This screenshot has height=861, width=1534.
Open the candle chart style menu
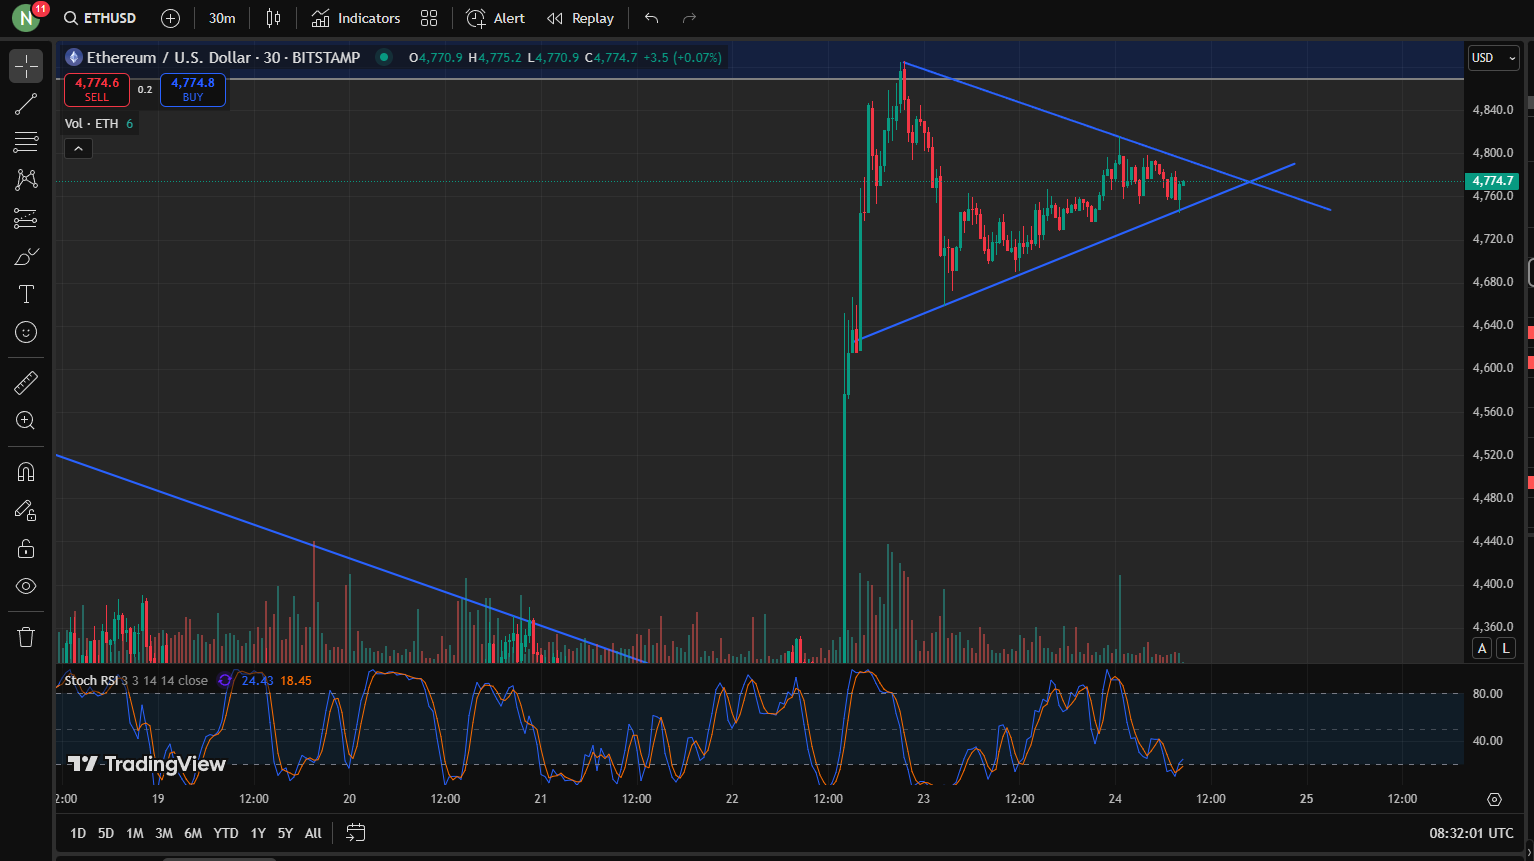pyautogui.click(x=274, y=18)
